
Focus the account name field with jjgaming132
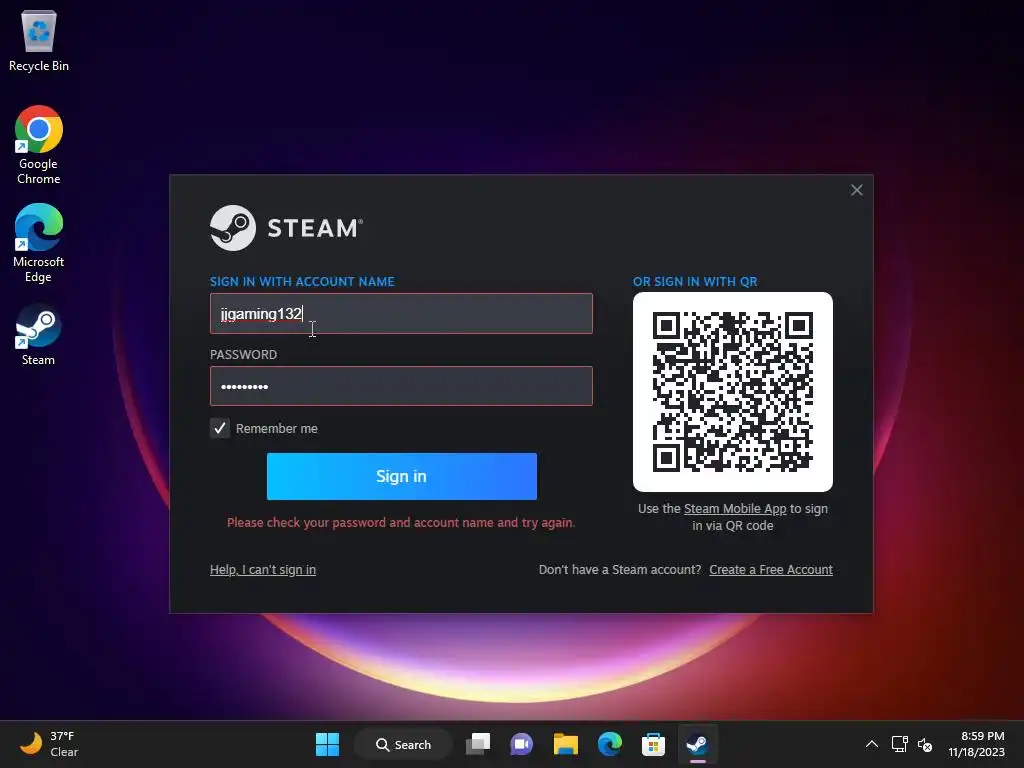tap(401, 313)
